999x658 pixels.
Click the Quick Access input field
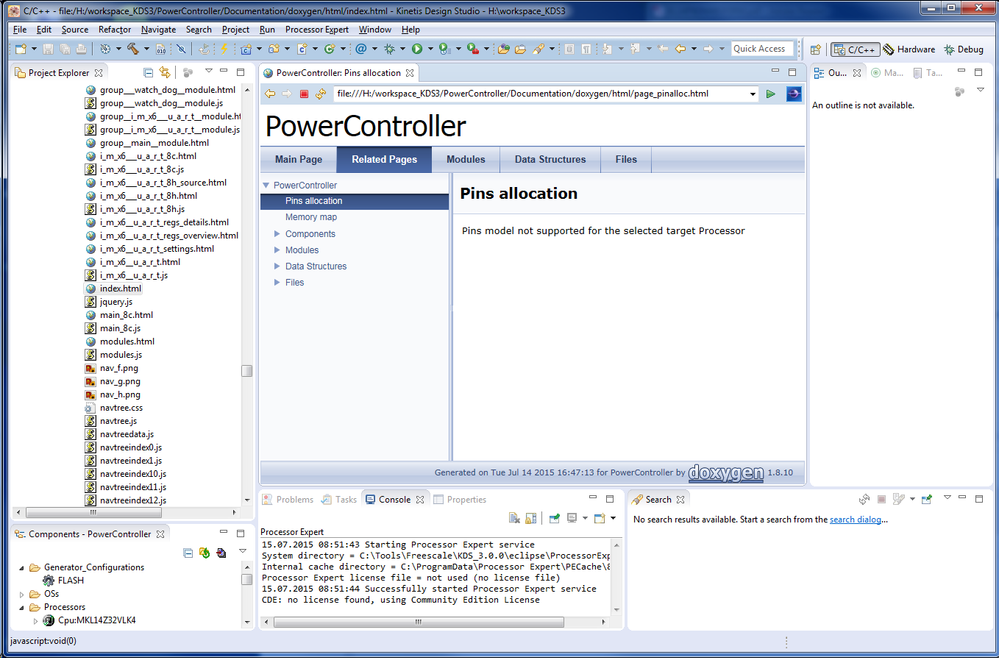[x=762, y=48]
